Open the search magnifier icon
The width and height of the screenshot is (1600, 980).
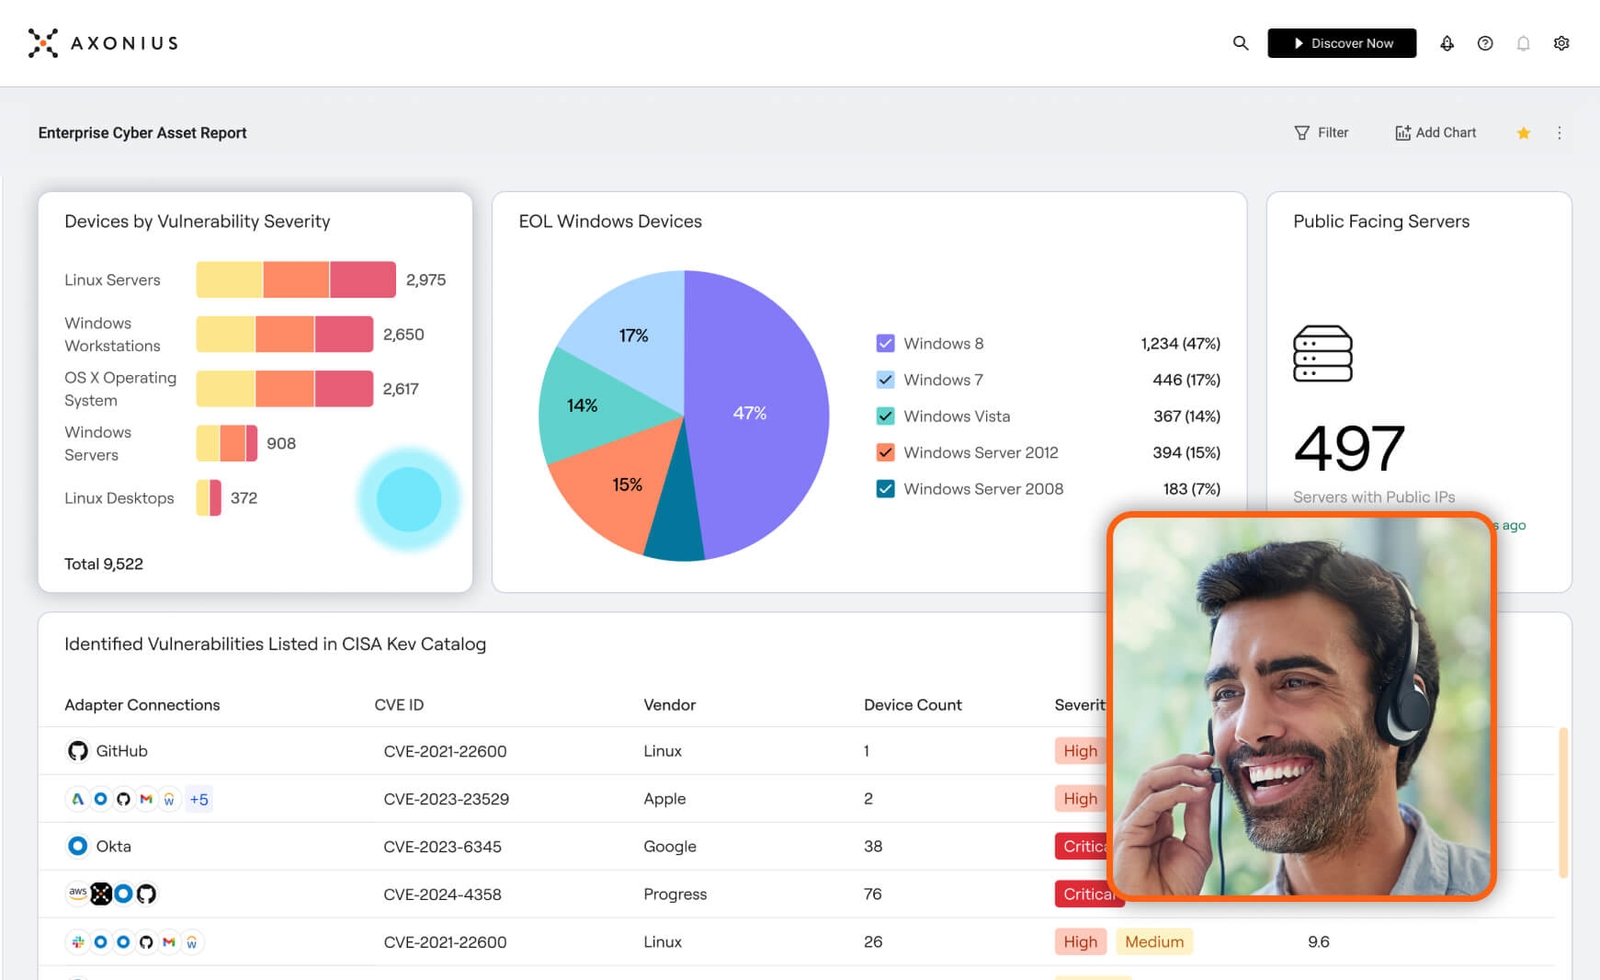click(1240, 43)
